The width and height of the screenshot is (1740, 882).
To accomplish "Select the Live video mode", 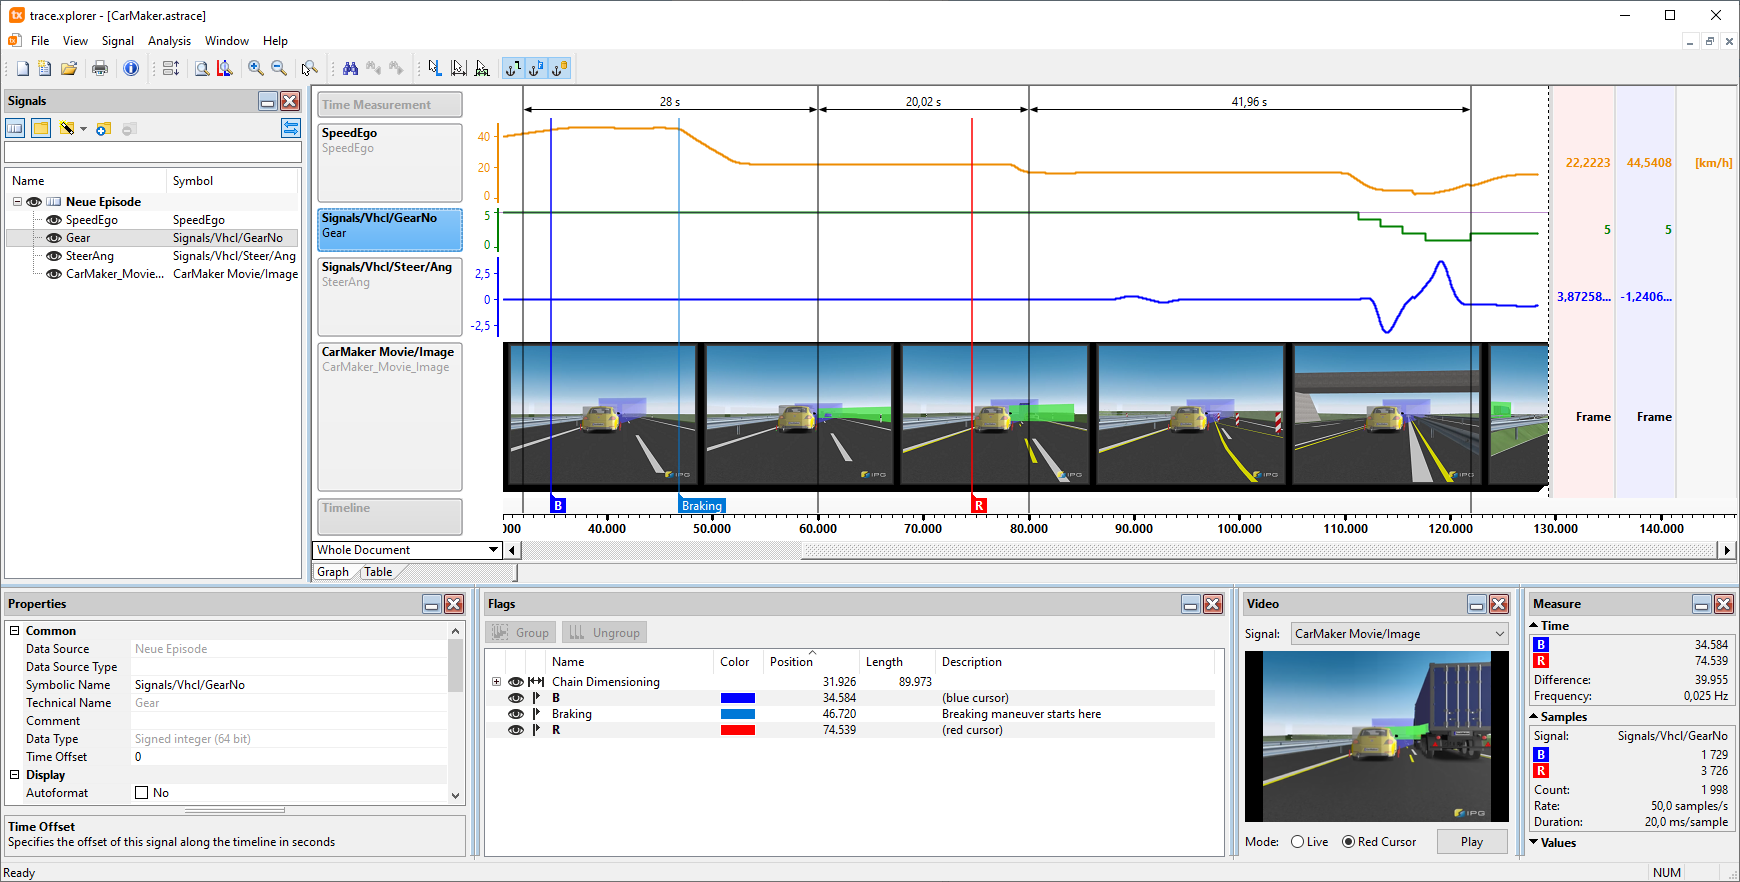I will (1297, 842).
